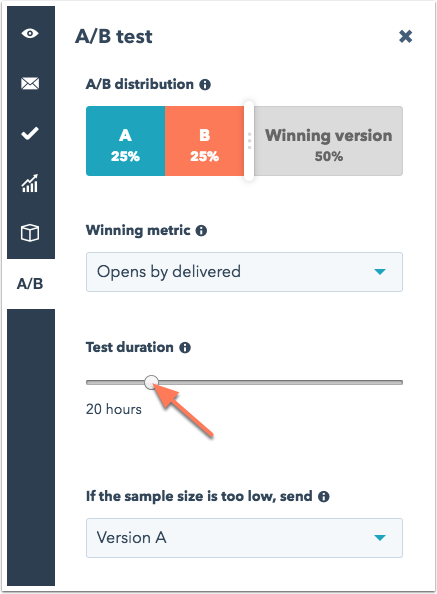The image size is (437, 594).
Task: Click the right end of duration track
Action: pos(400,383)
